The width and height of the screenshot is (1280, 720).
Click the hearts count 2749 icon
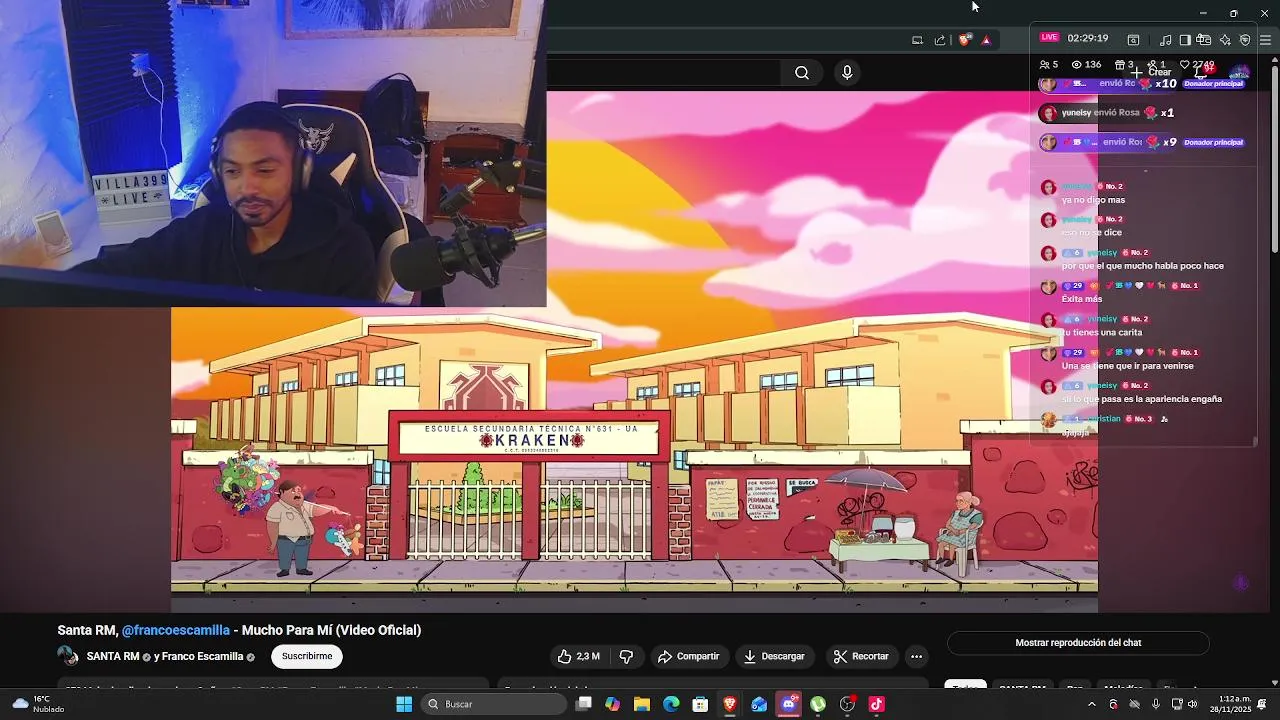coord(1184,64)
